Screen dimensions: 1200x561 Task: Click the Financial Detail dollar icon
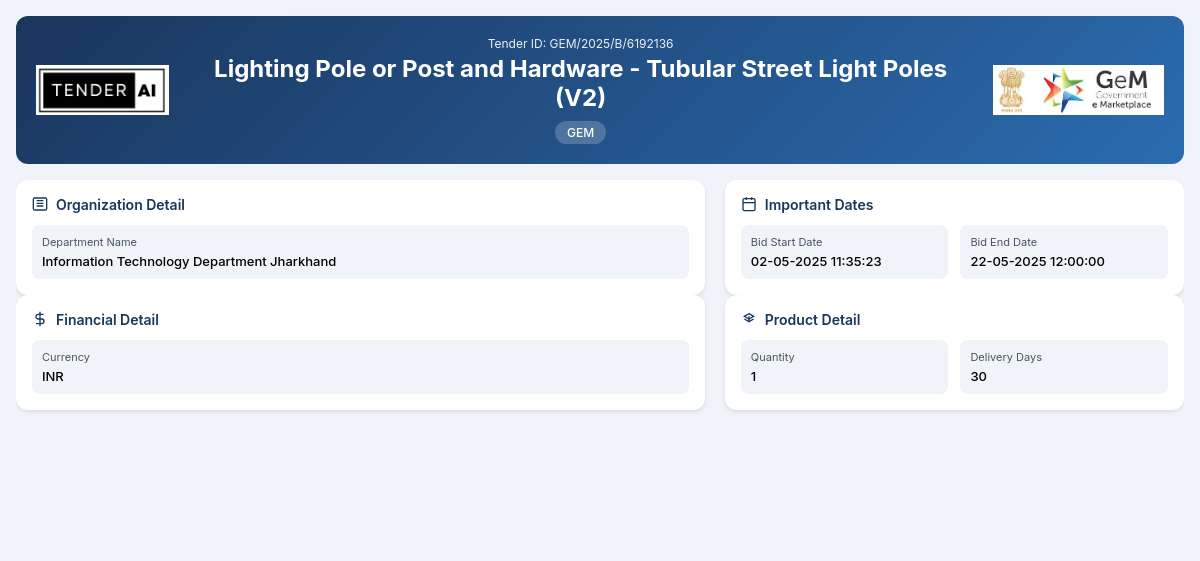point(40,319)
